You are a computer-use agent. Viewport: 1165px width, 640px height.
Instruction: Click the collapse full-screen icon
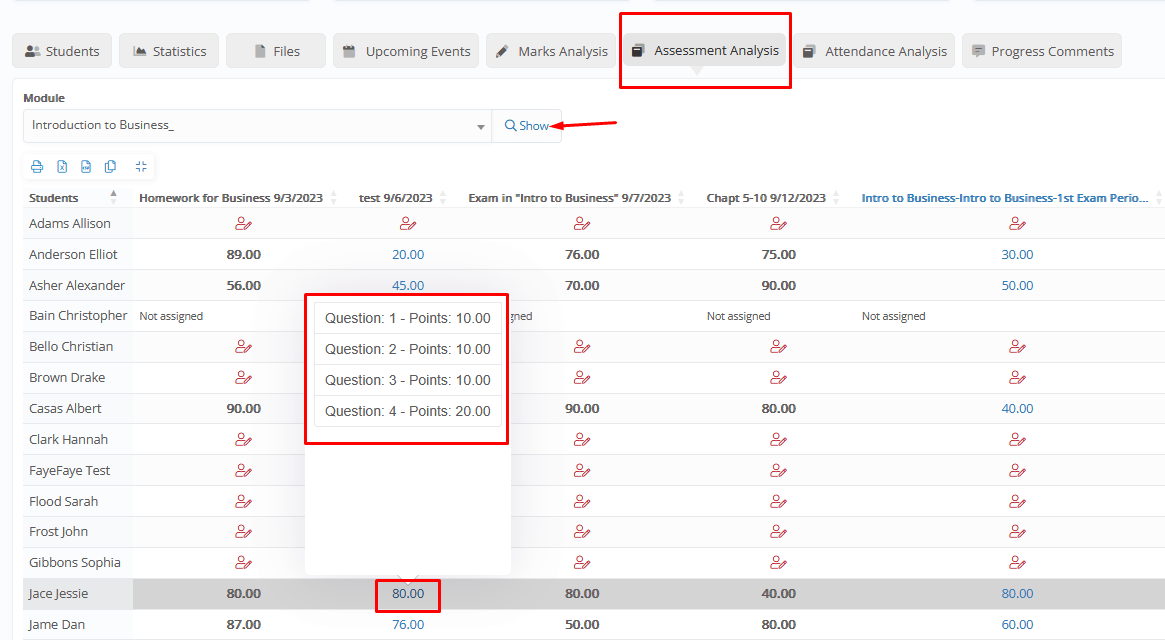click(141, 167)
